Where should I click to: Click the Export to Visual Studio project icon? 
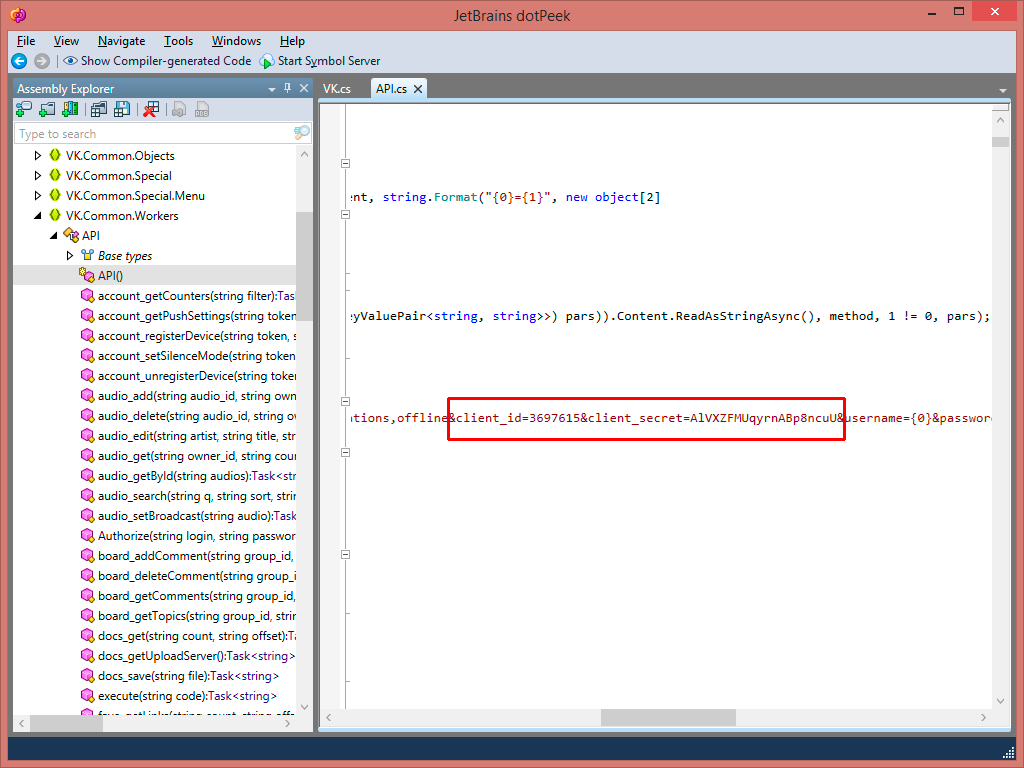tap(179, 110)
